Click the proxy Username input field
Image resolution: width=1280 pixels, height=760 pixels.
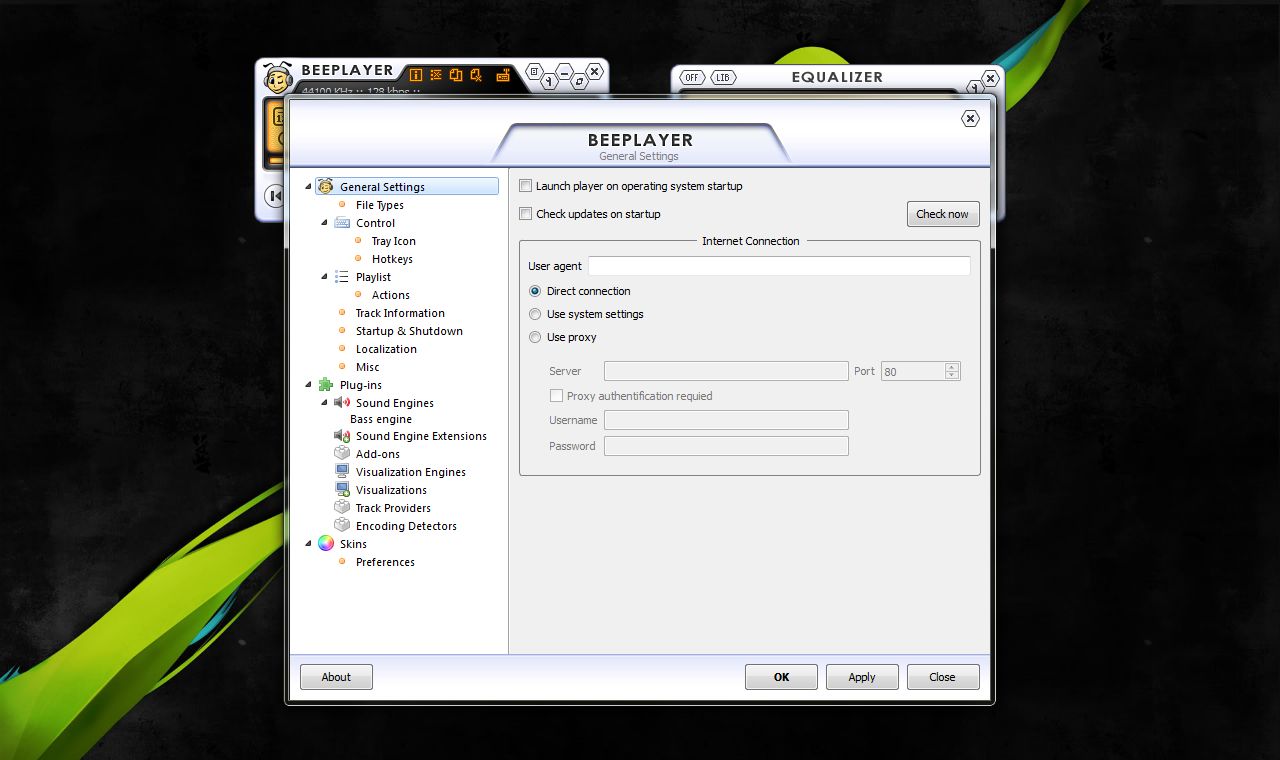pos(726,420)
